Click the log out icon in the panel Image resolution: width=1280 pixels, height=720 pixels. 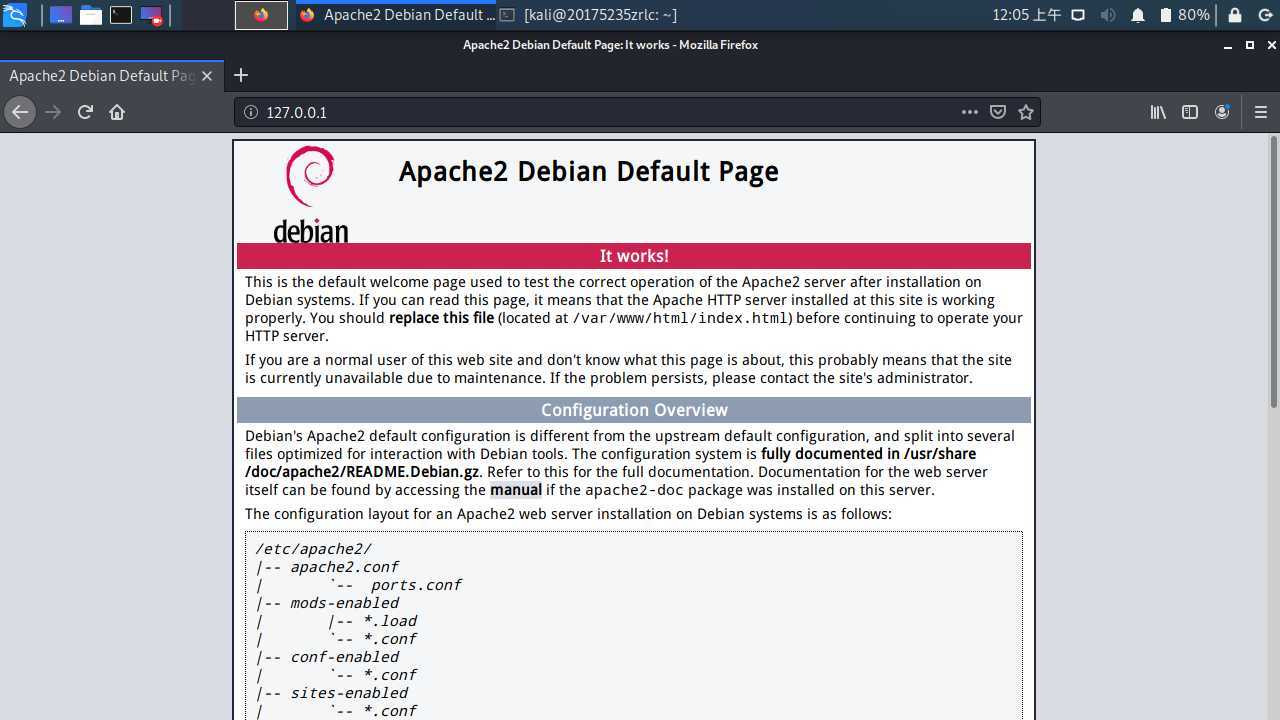point(1265,15)
